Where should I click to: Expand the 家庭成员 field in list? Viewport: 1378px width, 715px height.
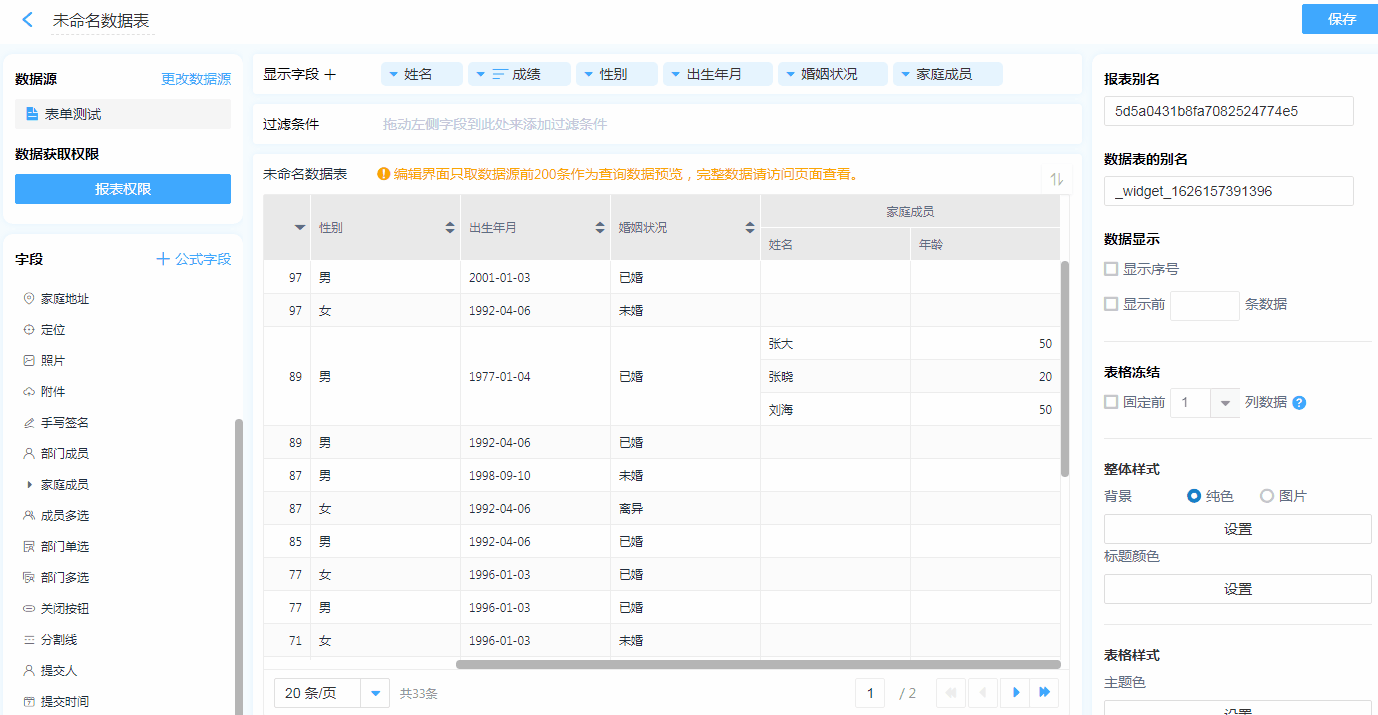29,485
